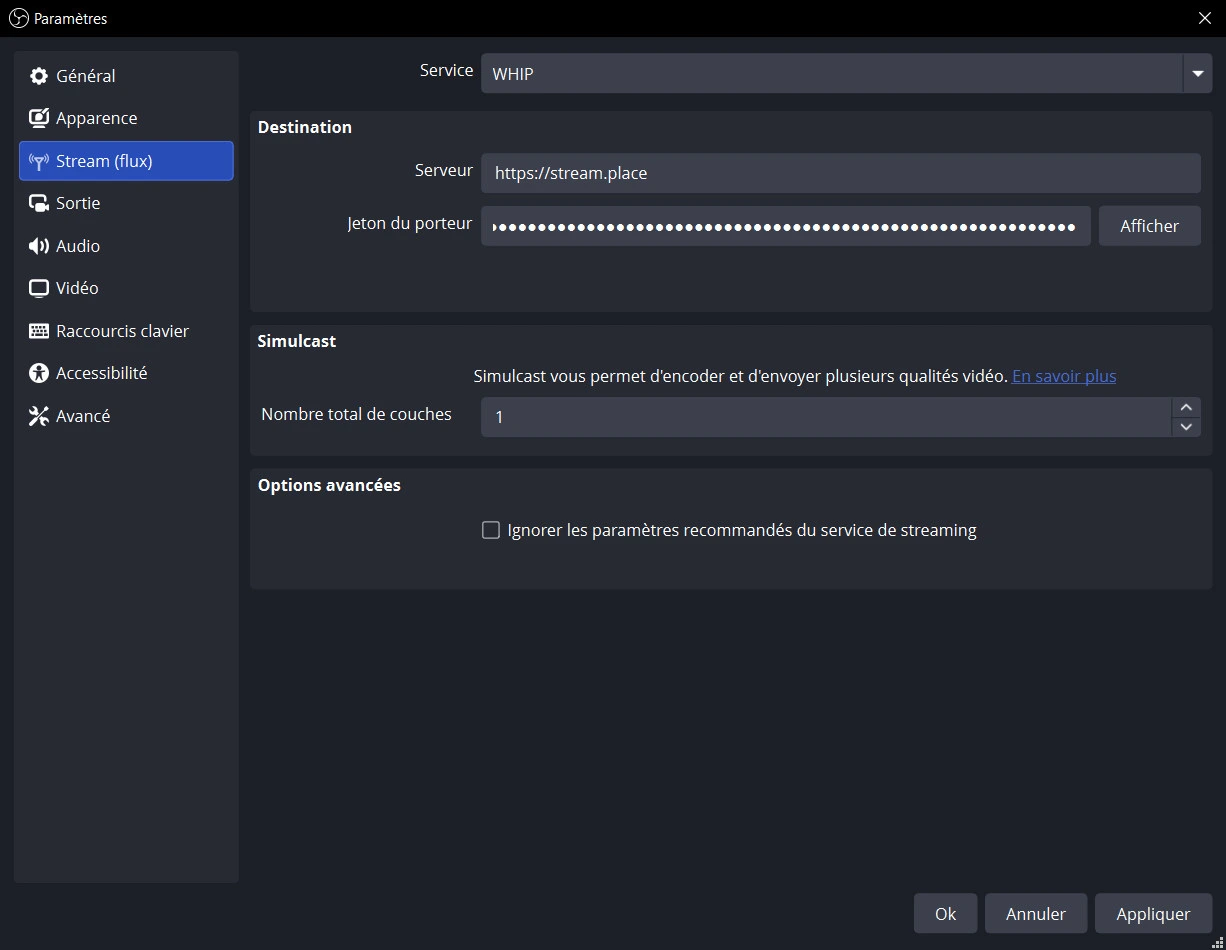Confirm settings with the Ok button
Viewport: 1226px width, 950px height.
[945, 913]
